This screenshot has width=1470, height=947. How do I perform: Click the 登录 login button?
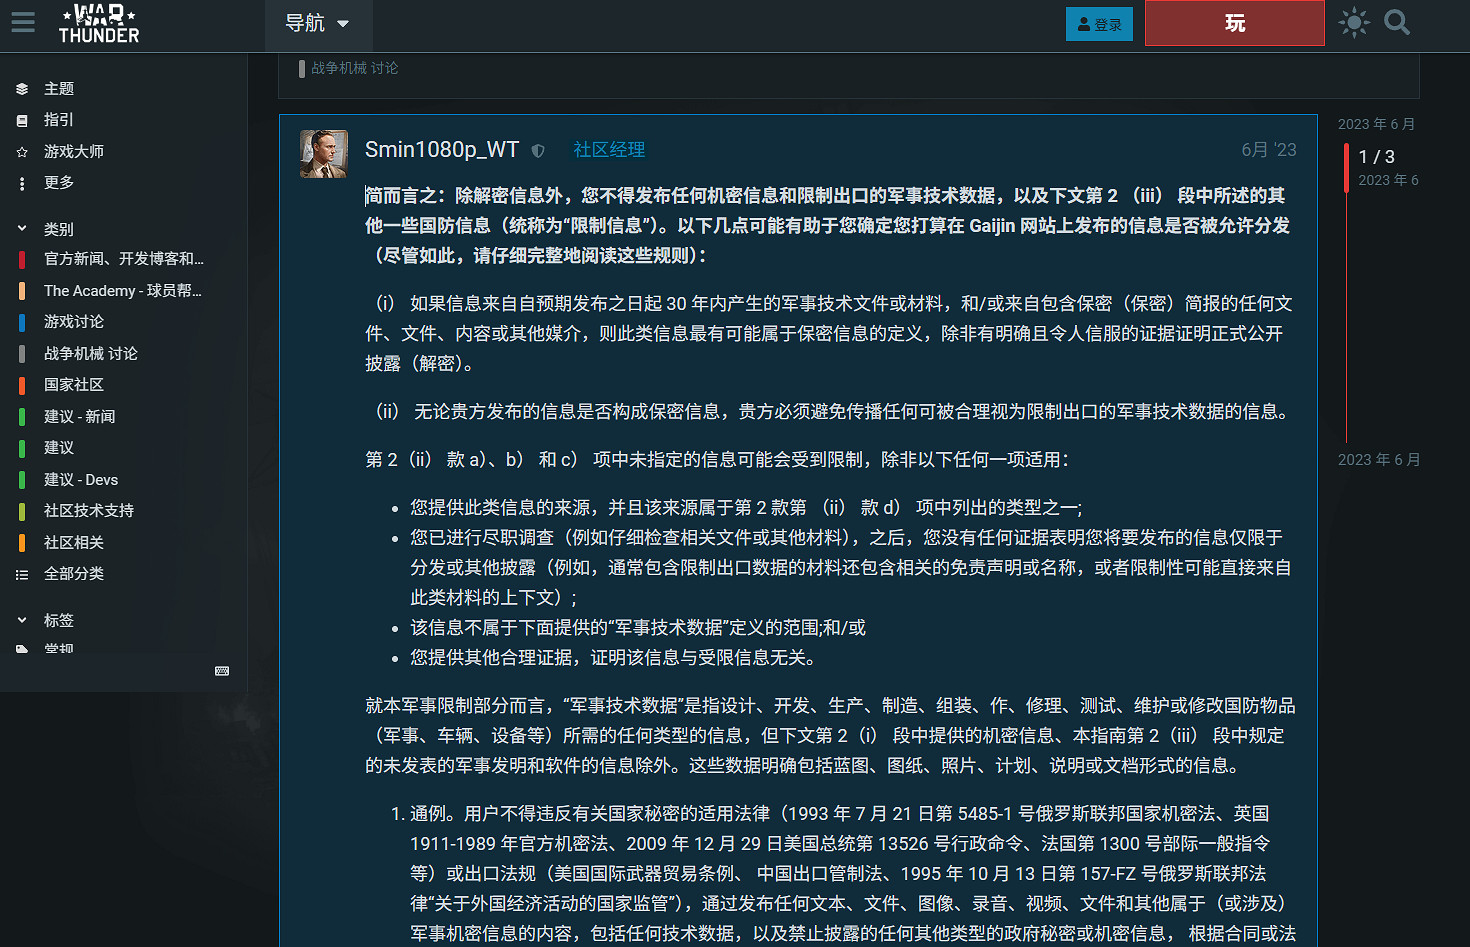pyautogui.click(x=1099, y=23)
